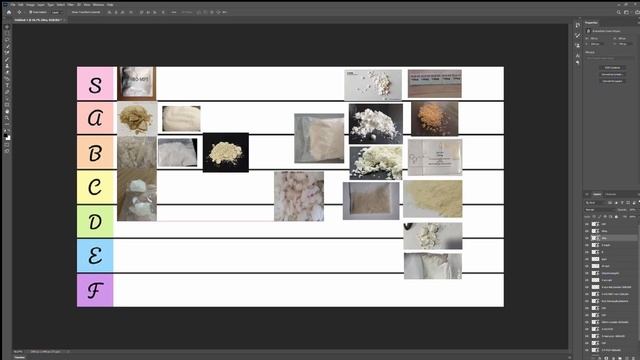
Task: Click the lock transparent pixels icon
Action: coord(594,217)
